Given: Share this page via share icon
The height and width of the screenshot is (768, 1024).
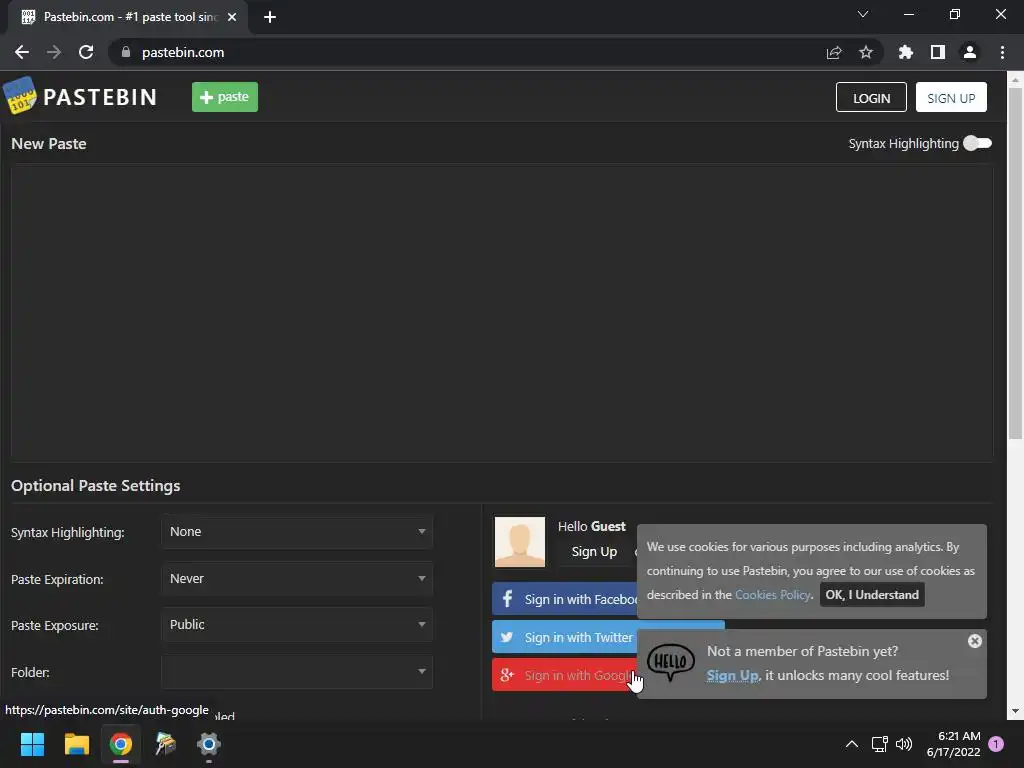Looking at the screenshot, I should 834,52.
